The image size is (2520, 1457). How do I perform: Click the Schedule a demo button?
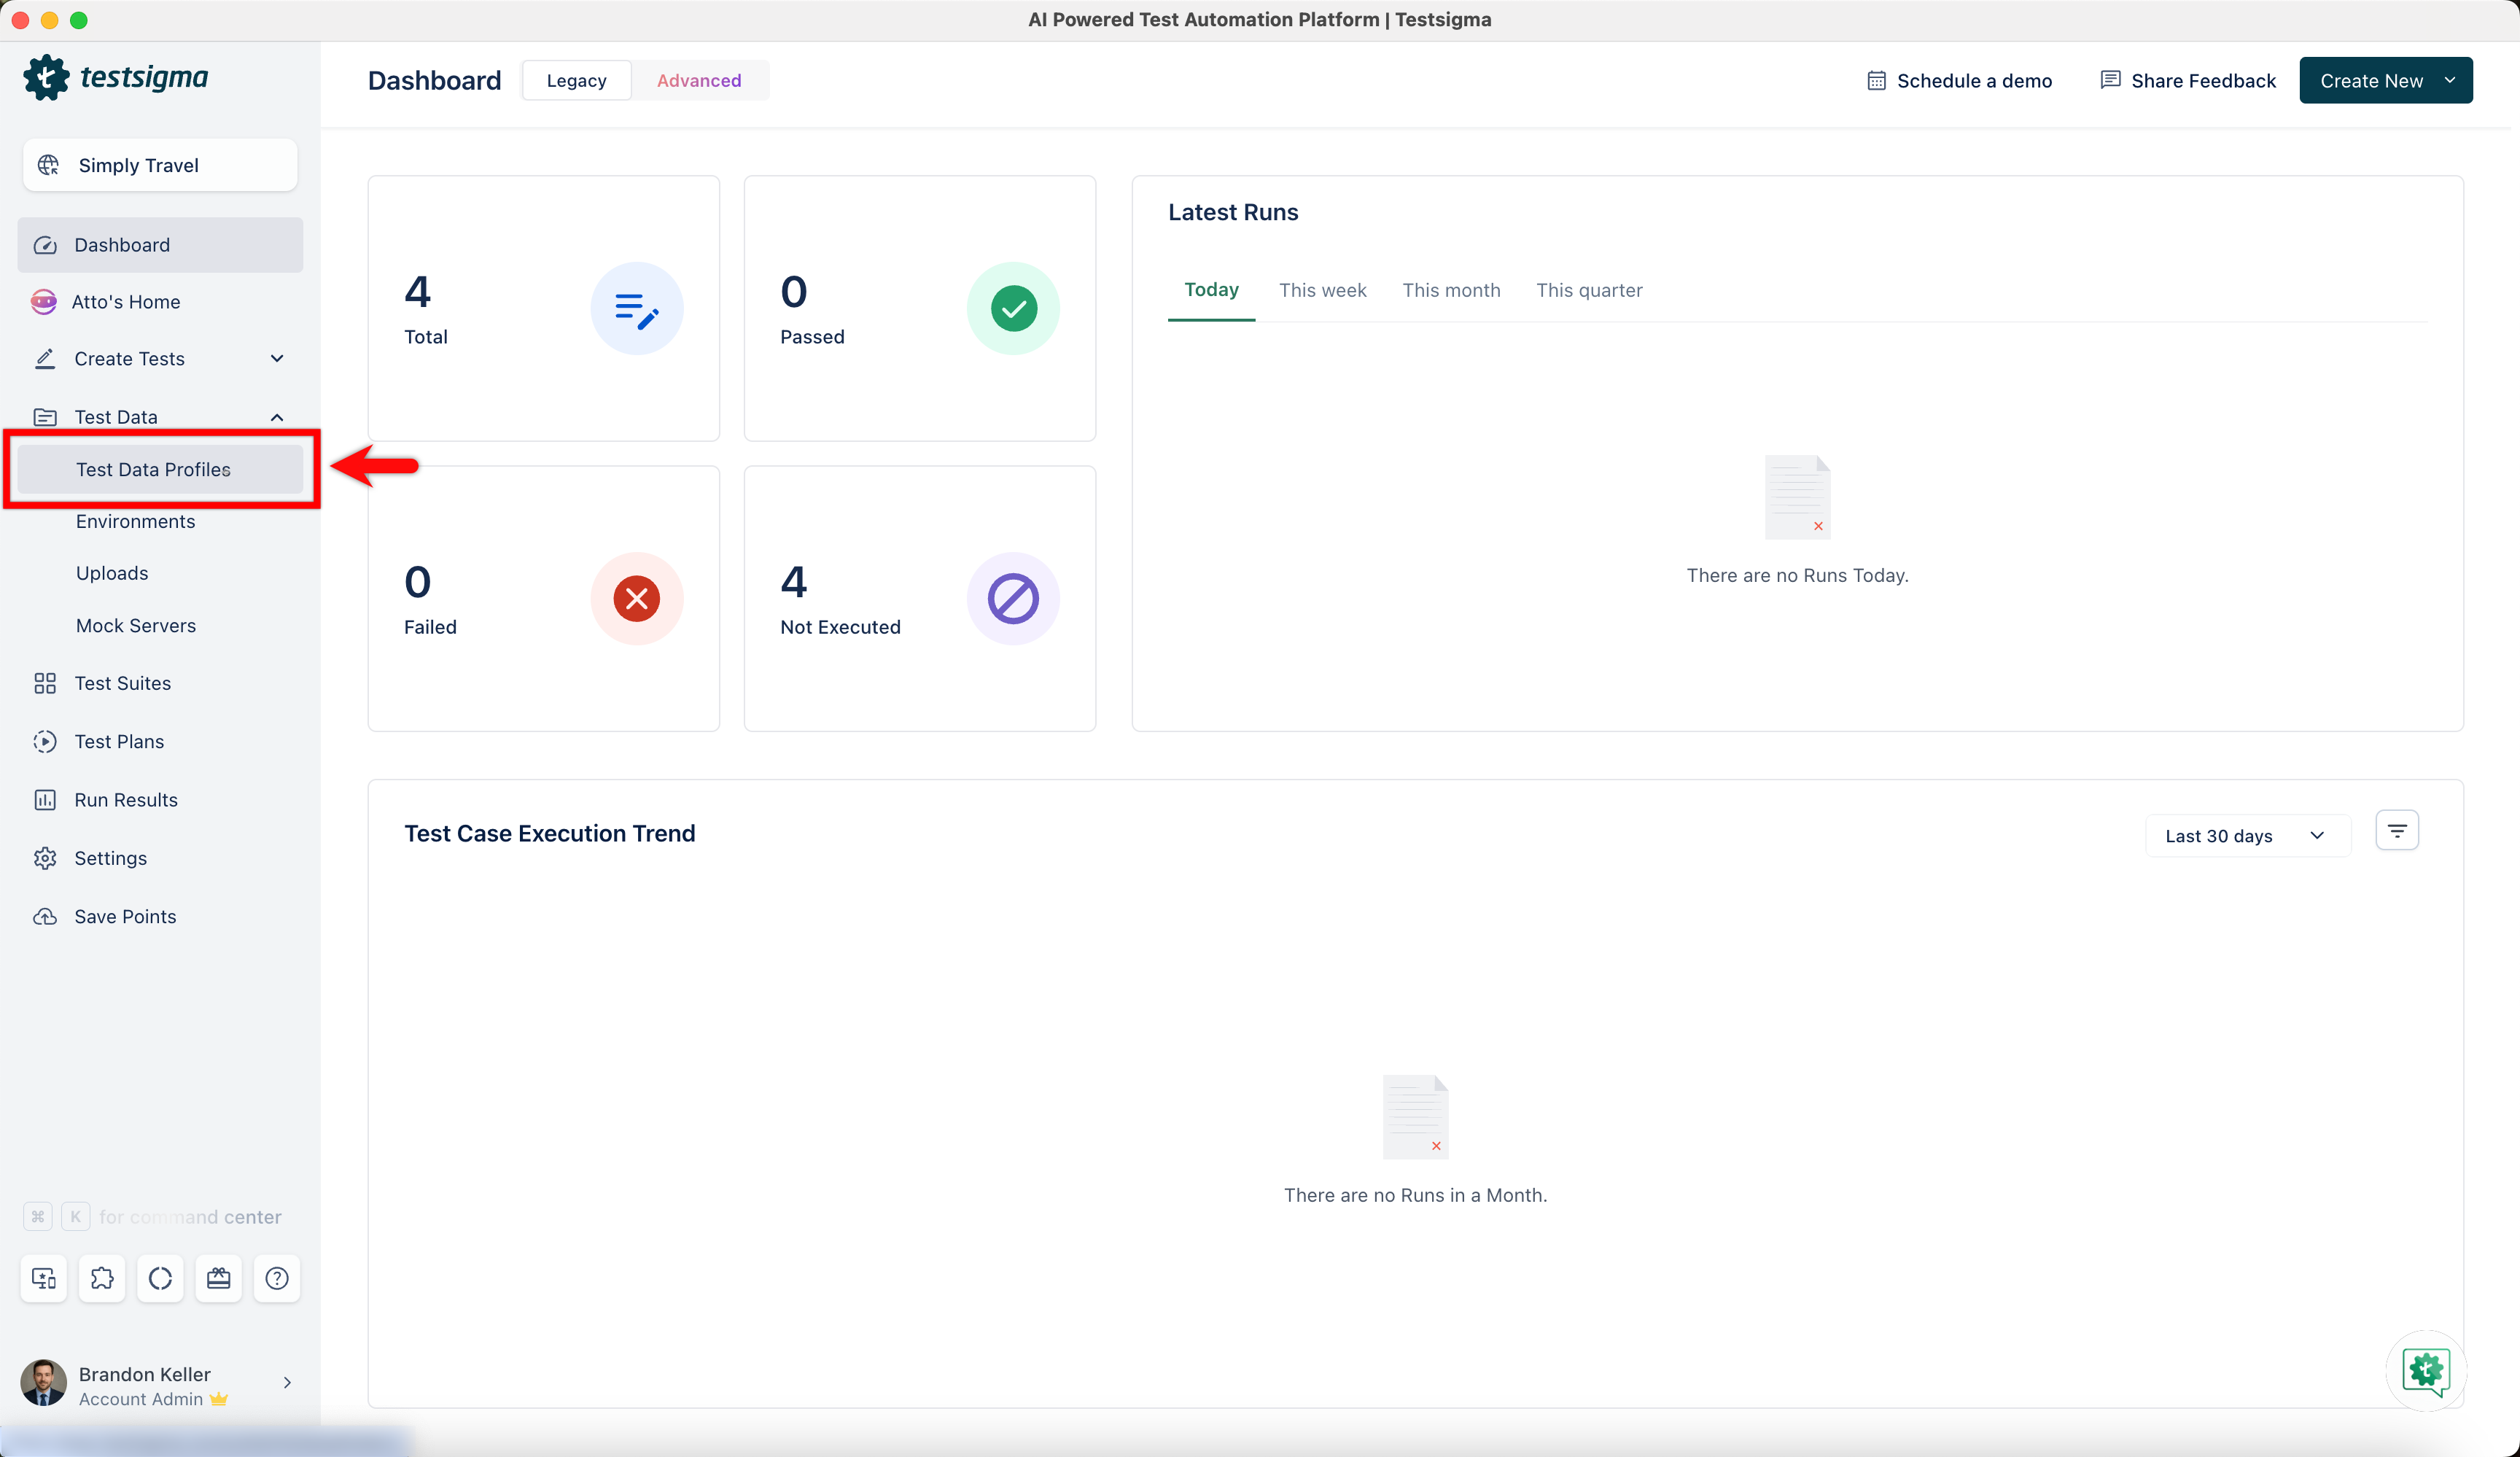1959,81
